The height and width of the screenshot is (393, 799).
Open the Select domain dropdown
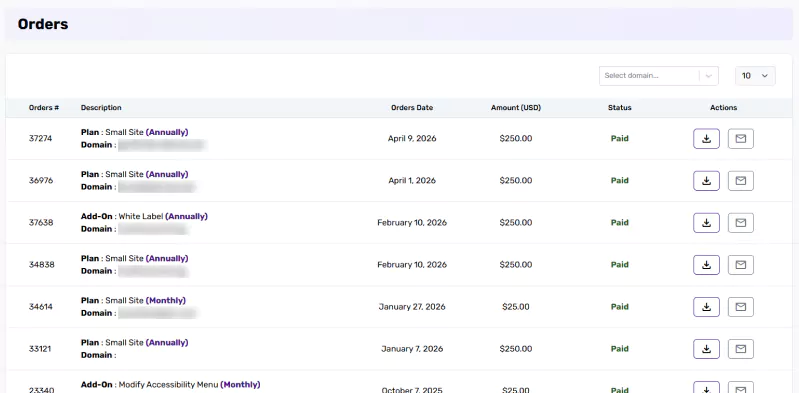point(658,75)
